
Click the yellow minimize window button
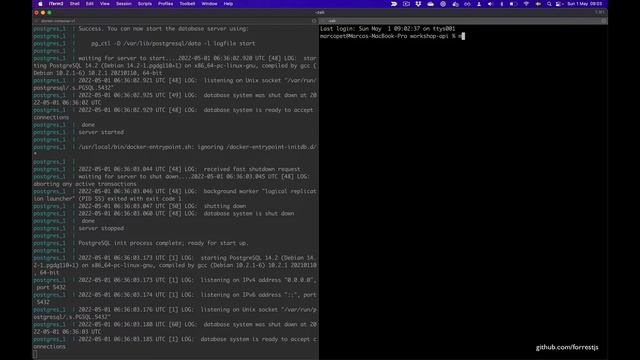43,13
